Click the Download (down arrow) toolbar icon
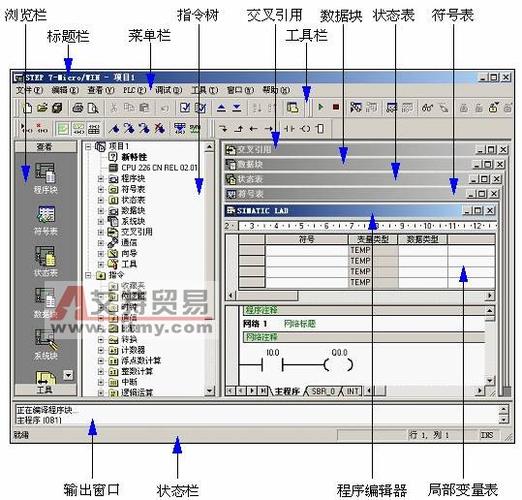This screenshot has height=500, width=522. pyautogui.click(x=237, y=108)
